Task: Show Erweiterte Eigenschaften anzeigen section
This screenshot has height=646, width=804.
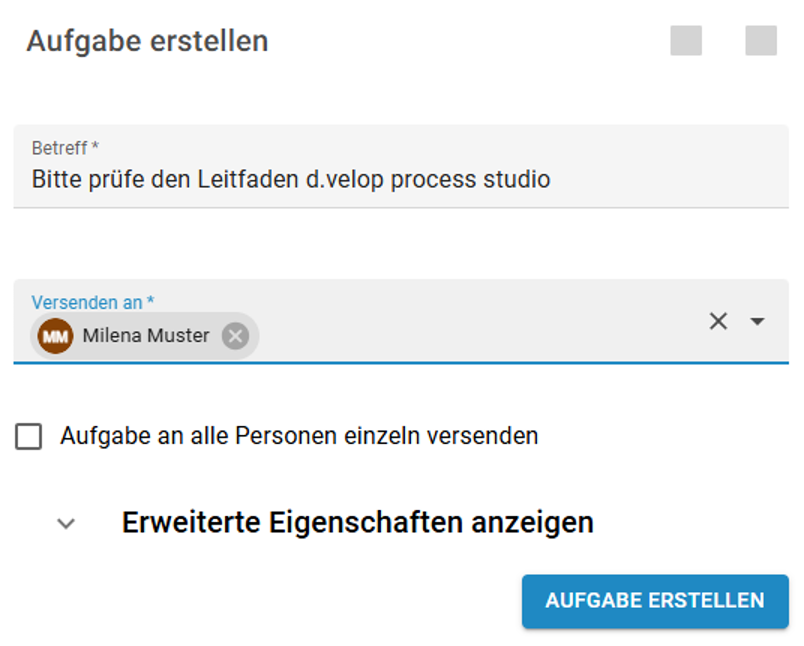Action: coord(358,523)
